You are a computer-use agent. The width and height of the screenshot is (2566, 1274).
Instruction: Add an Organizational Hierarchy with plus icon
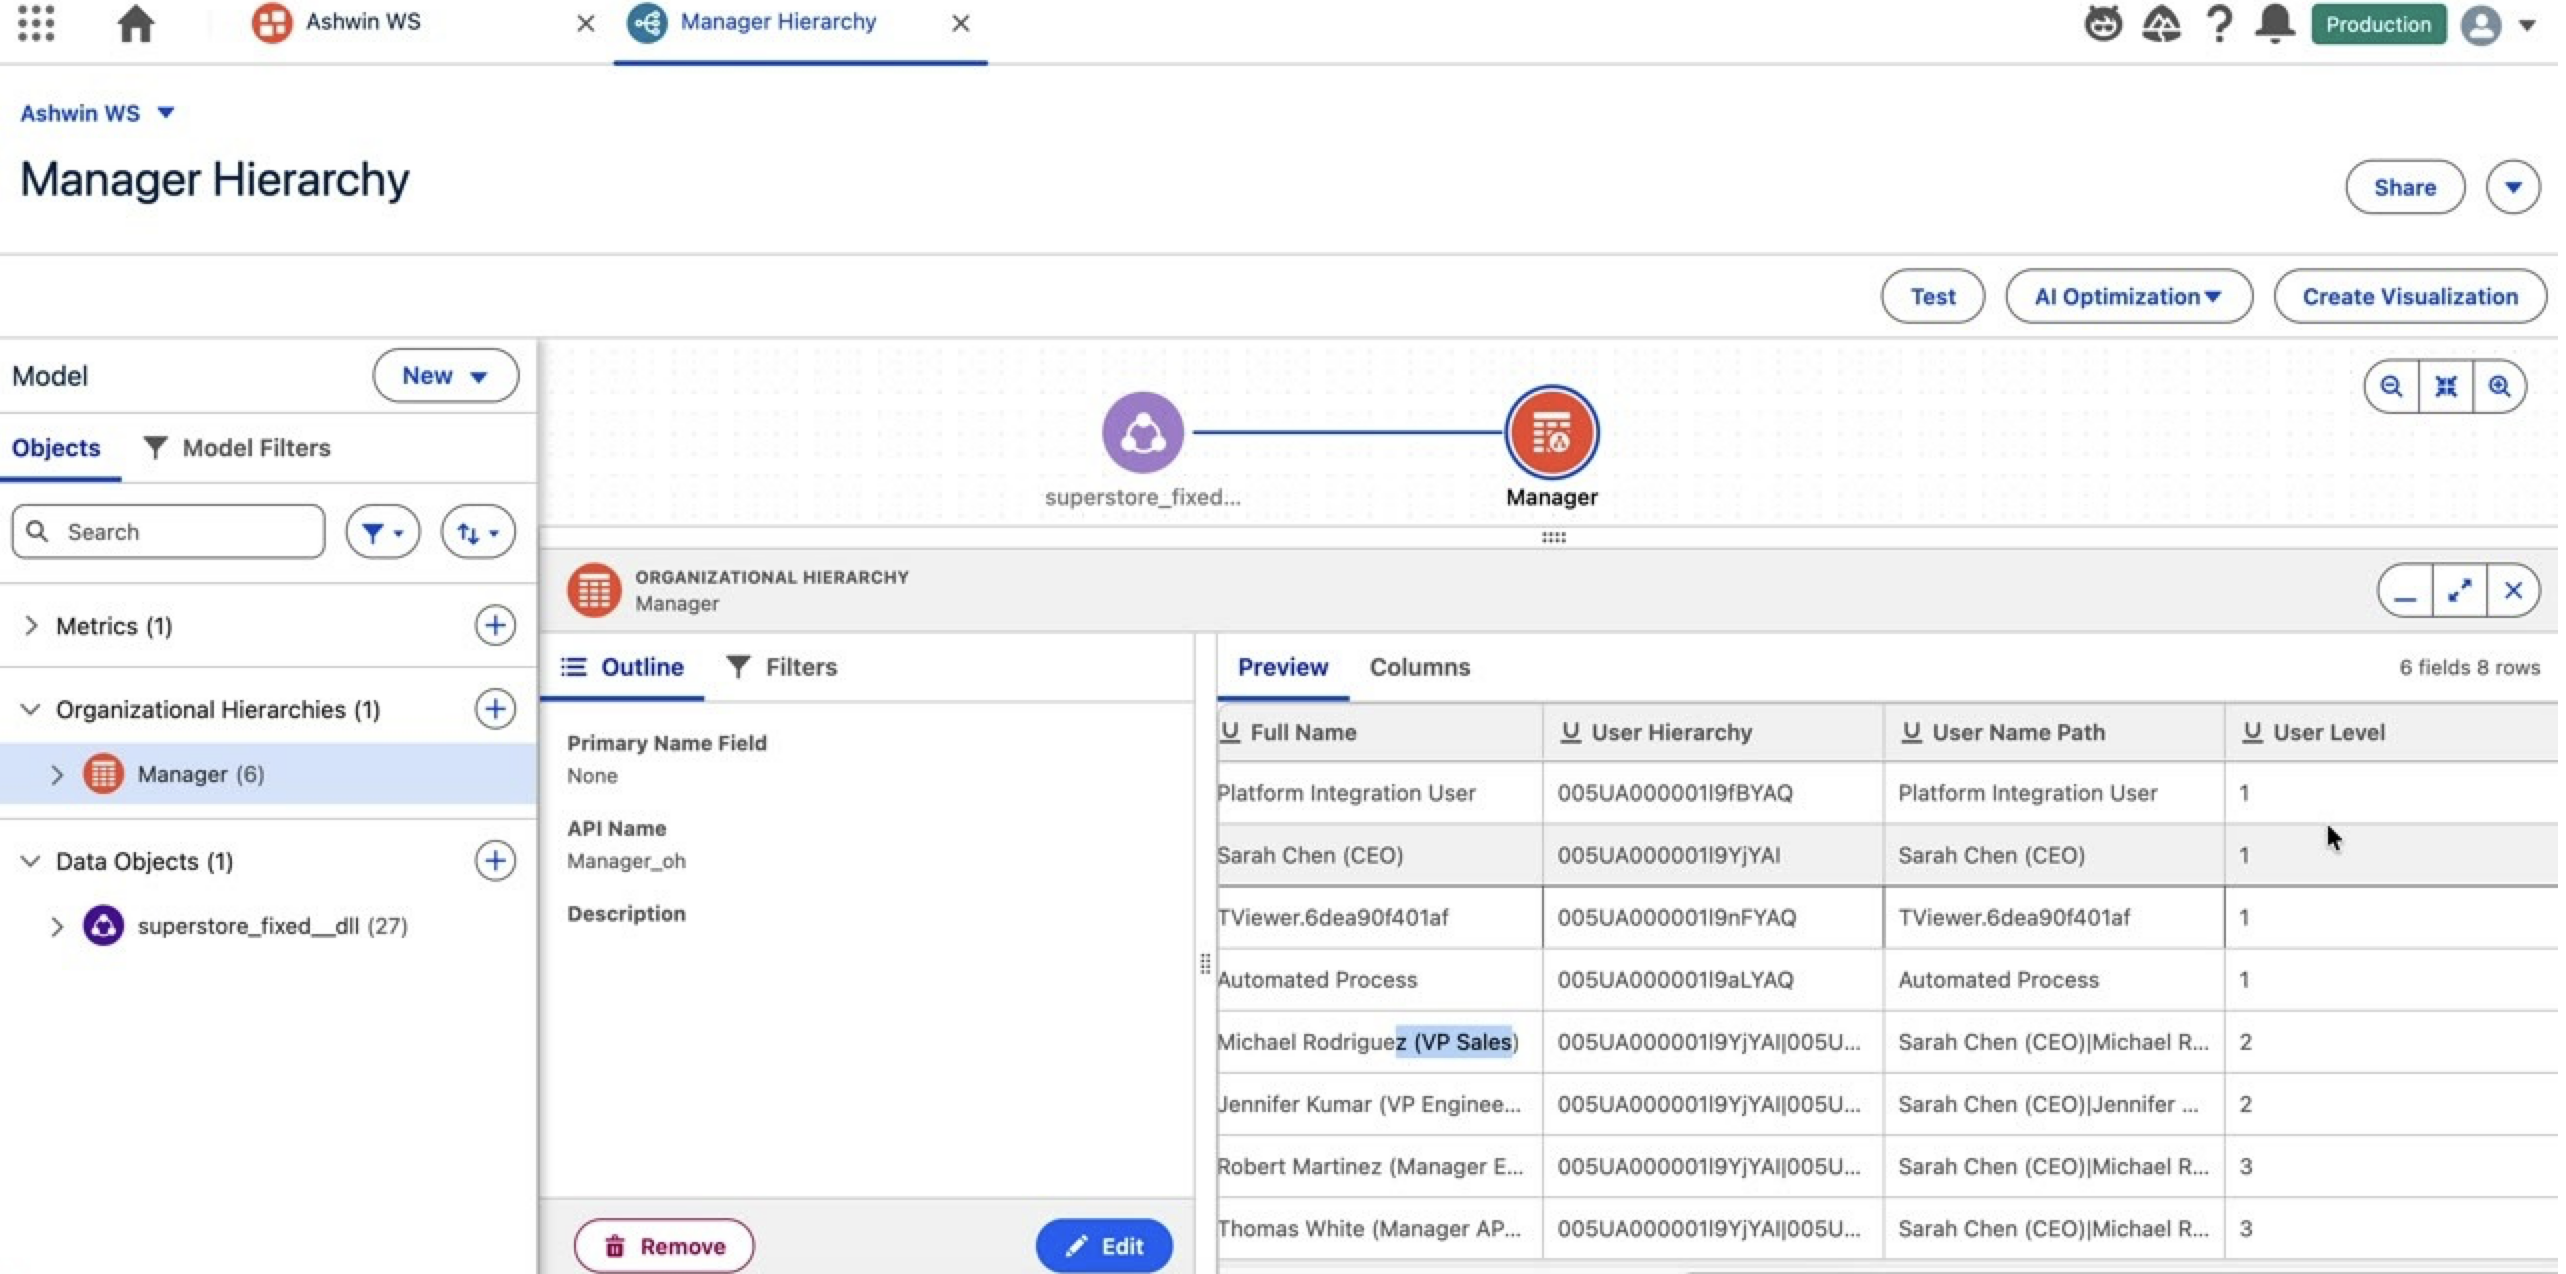click(x=495, y=709)
